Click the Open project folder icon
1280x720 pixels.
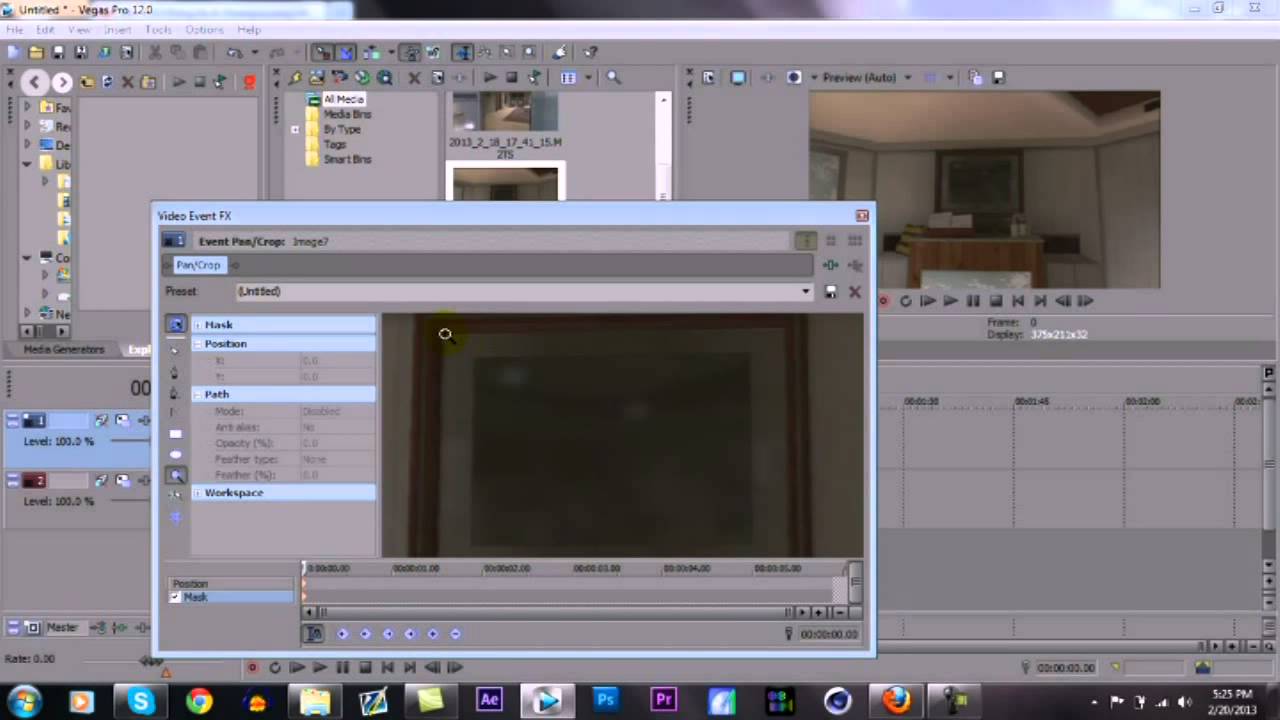click(35, 52)
